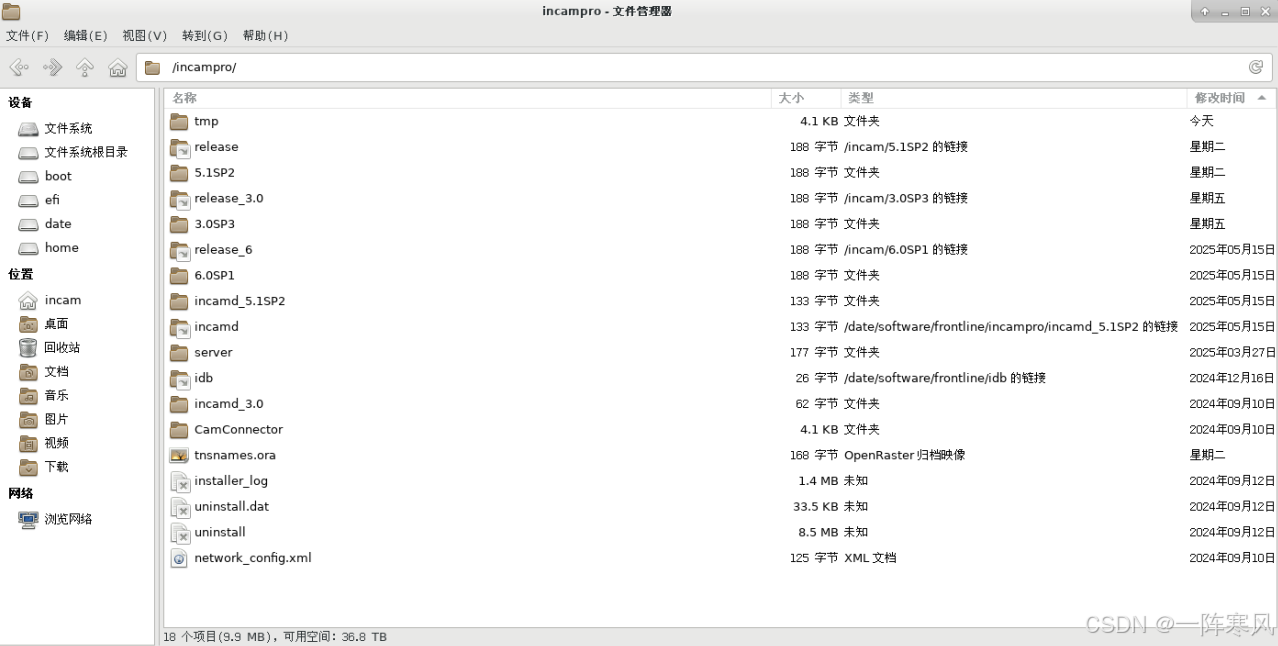Click the /incam/6.0SP1 的链接 type cell
The height and width of the screenshot is (646, 1278).
[906, 250]
